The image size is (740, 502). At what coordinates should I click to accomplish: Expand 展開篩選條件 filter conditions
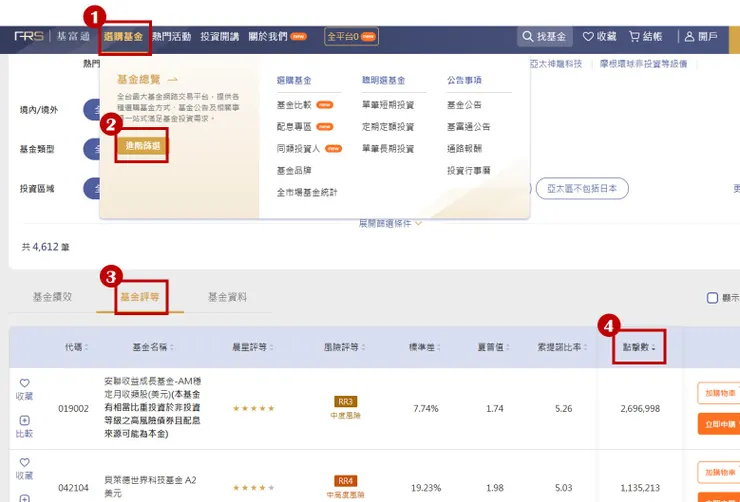click(x=390, y=223)
